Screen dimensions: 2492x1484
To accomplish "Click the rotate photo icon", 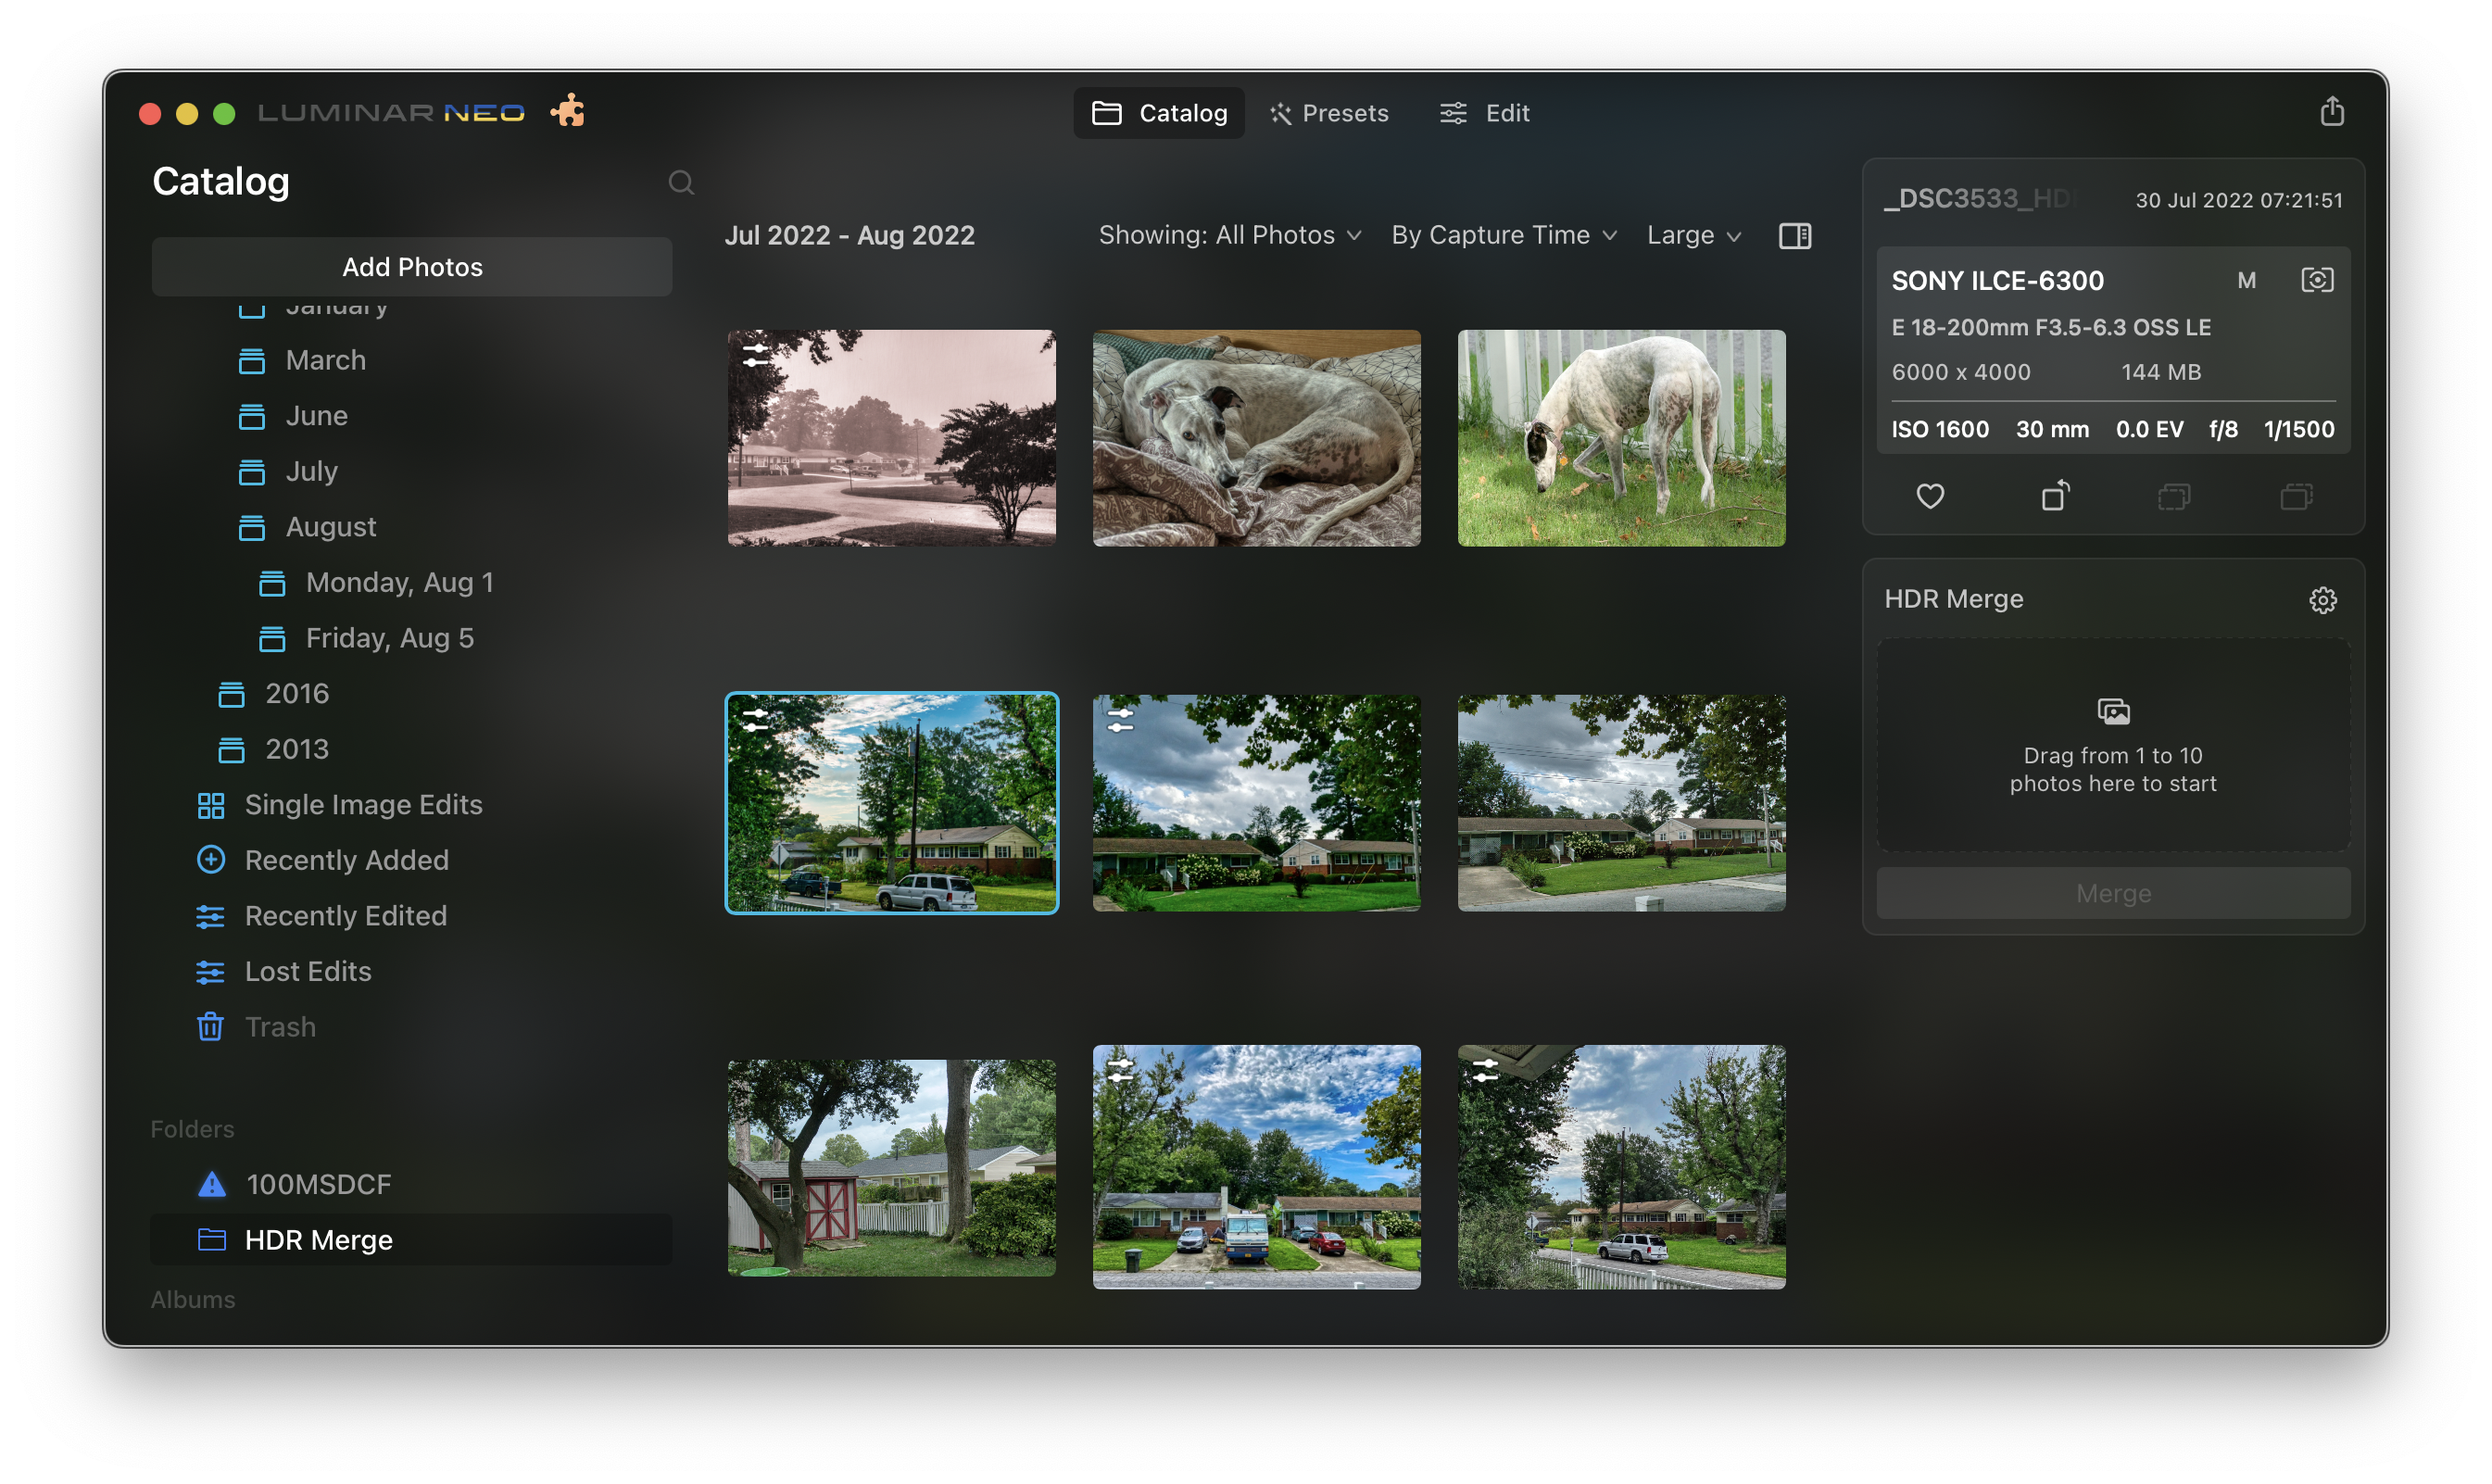I will pos(2054,496).
